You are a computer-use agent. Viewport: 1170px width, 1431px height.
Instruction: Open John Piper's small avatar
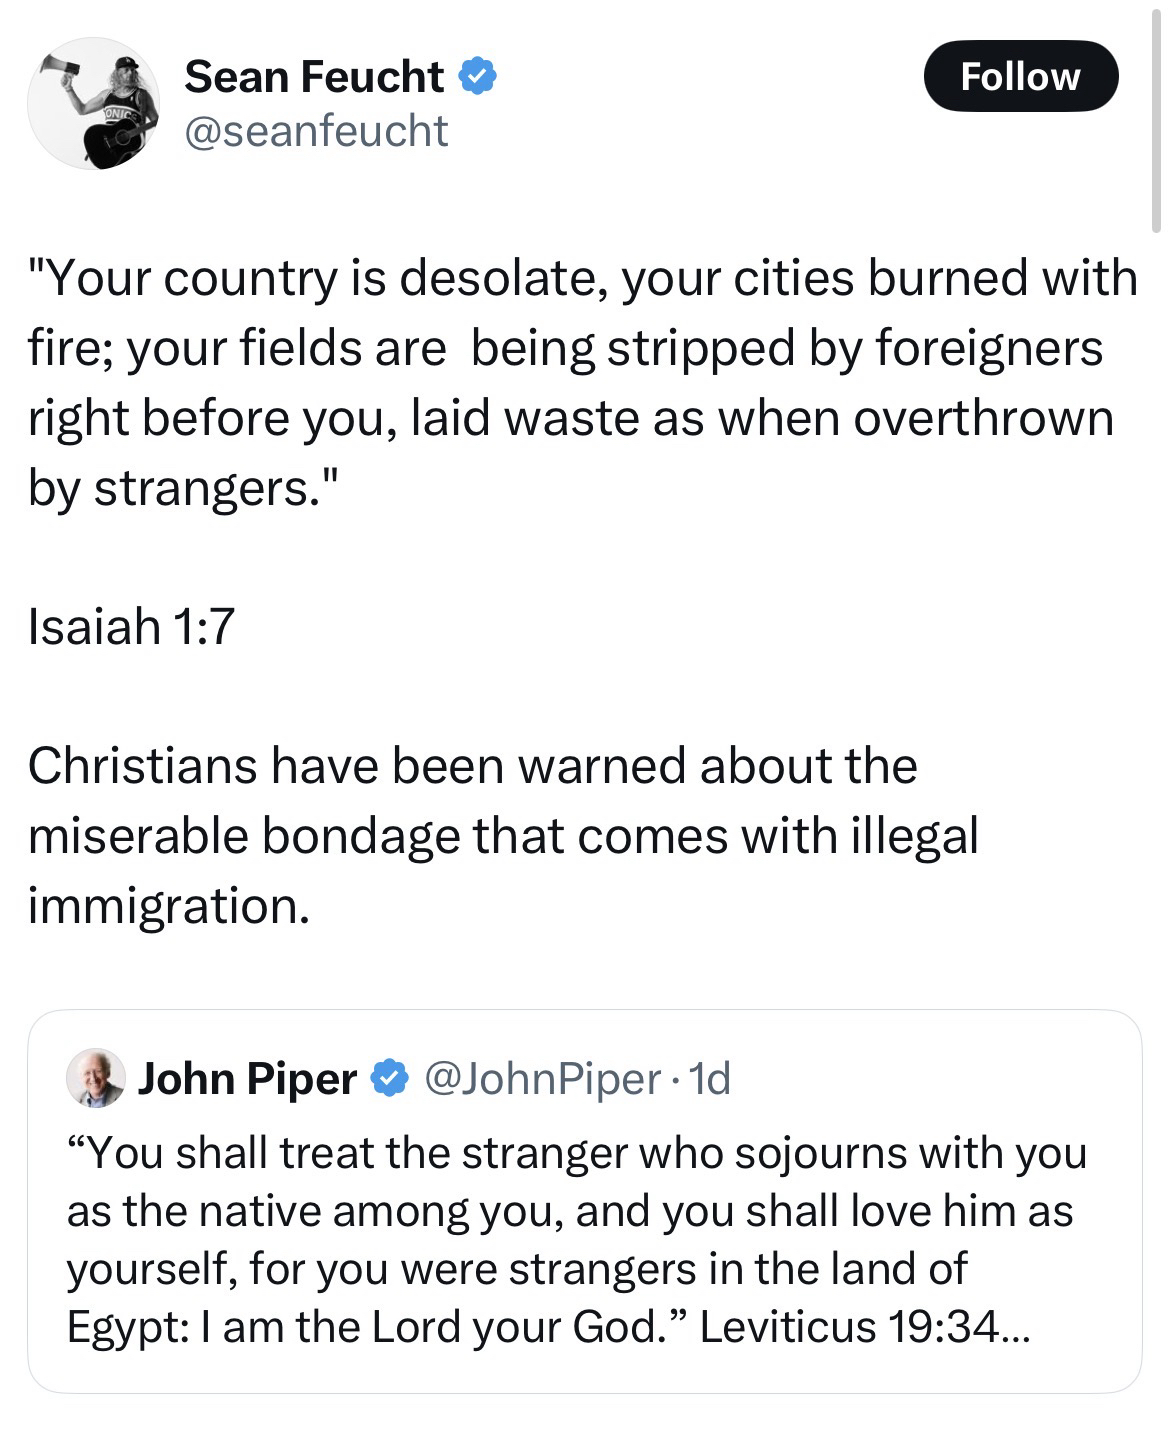click(96, 1078)
